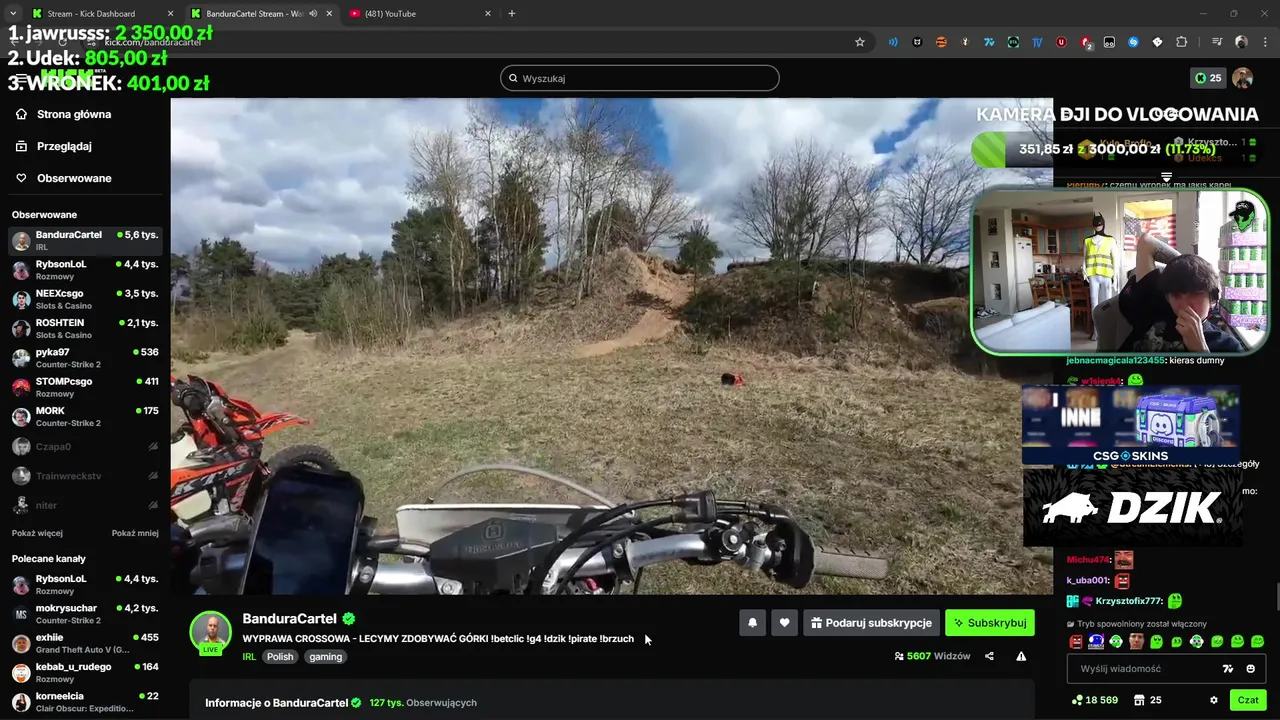
Task: Click the face photo emote in quick emote bar
Action: (1136, 641)
